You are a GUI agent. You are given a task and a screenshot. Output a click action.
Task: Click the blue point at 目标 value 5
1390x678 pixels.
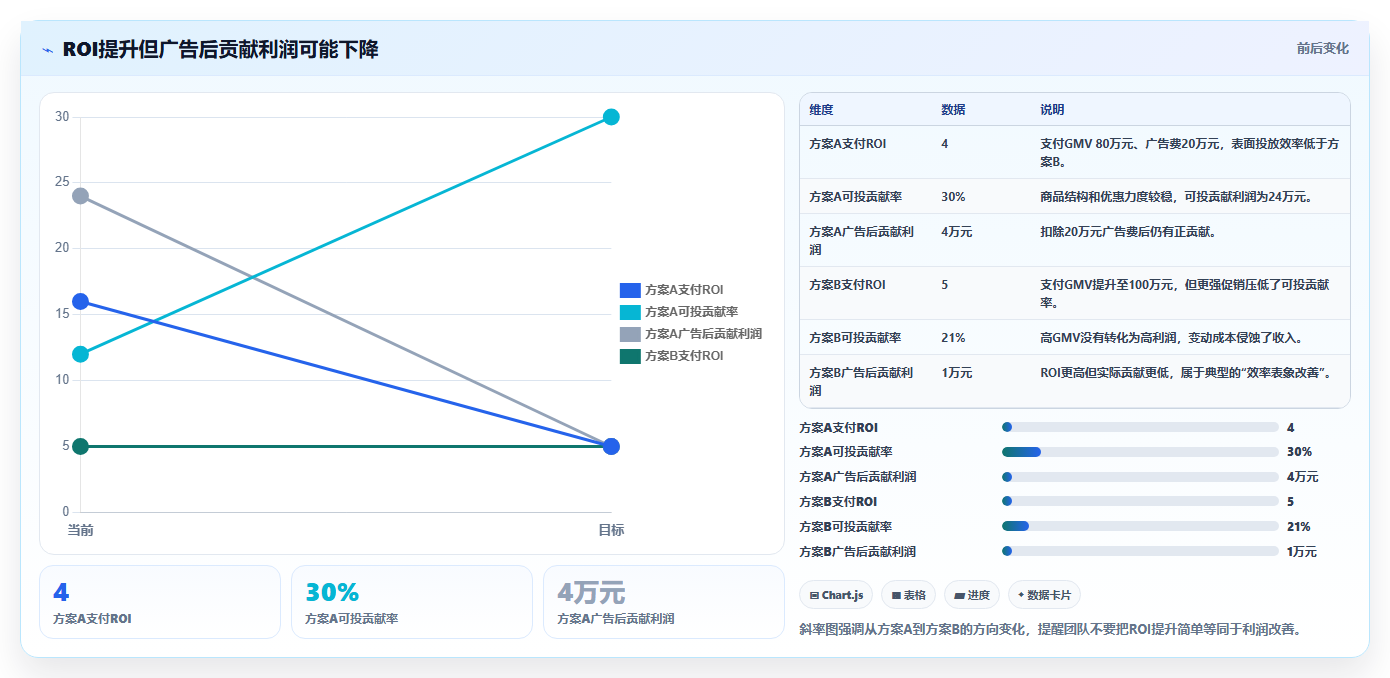point(611,446)
